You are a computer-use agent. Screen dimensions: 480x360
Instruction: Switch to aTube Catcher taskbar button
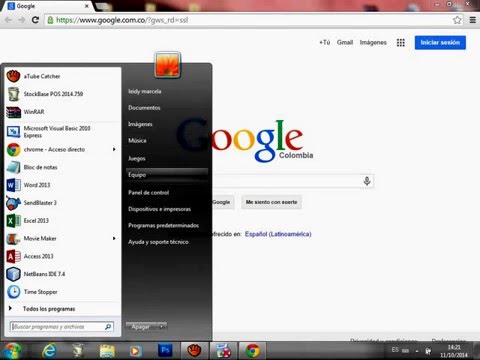(194, 351)
